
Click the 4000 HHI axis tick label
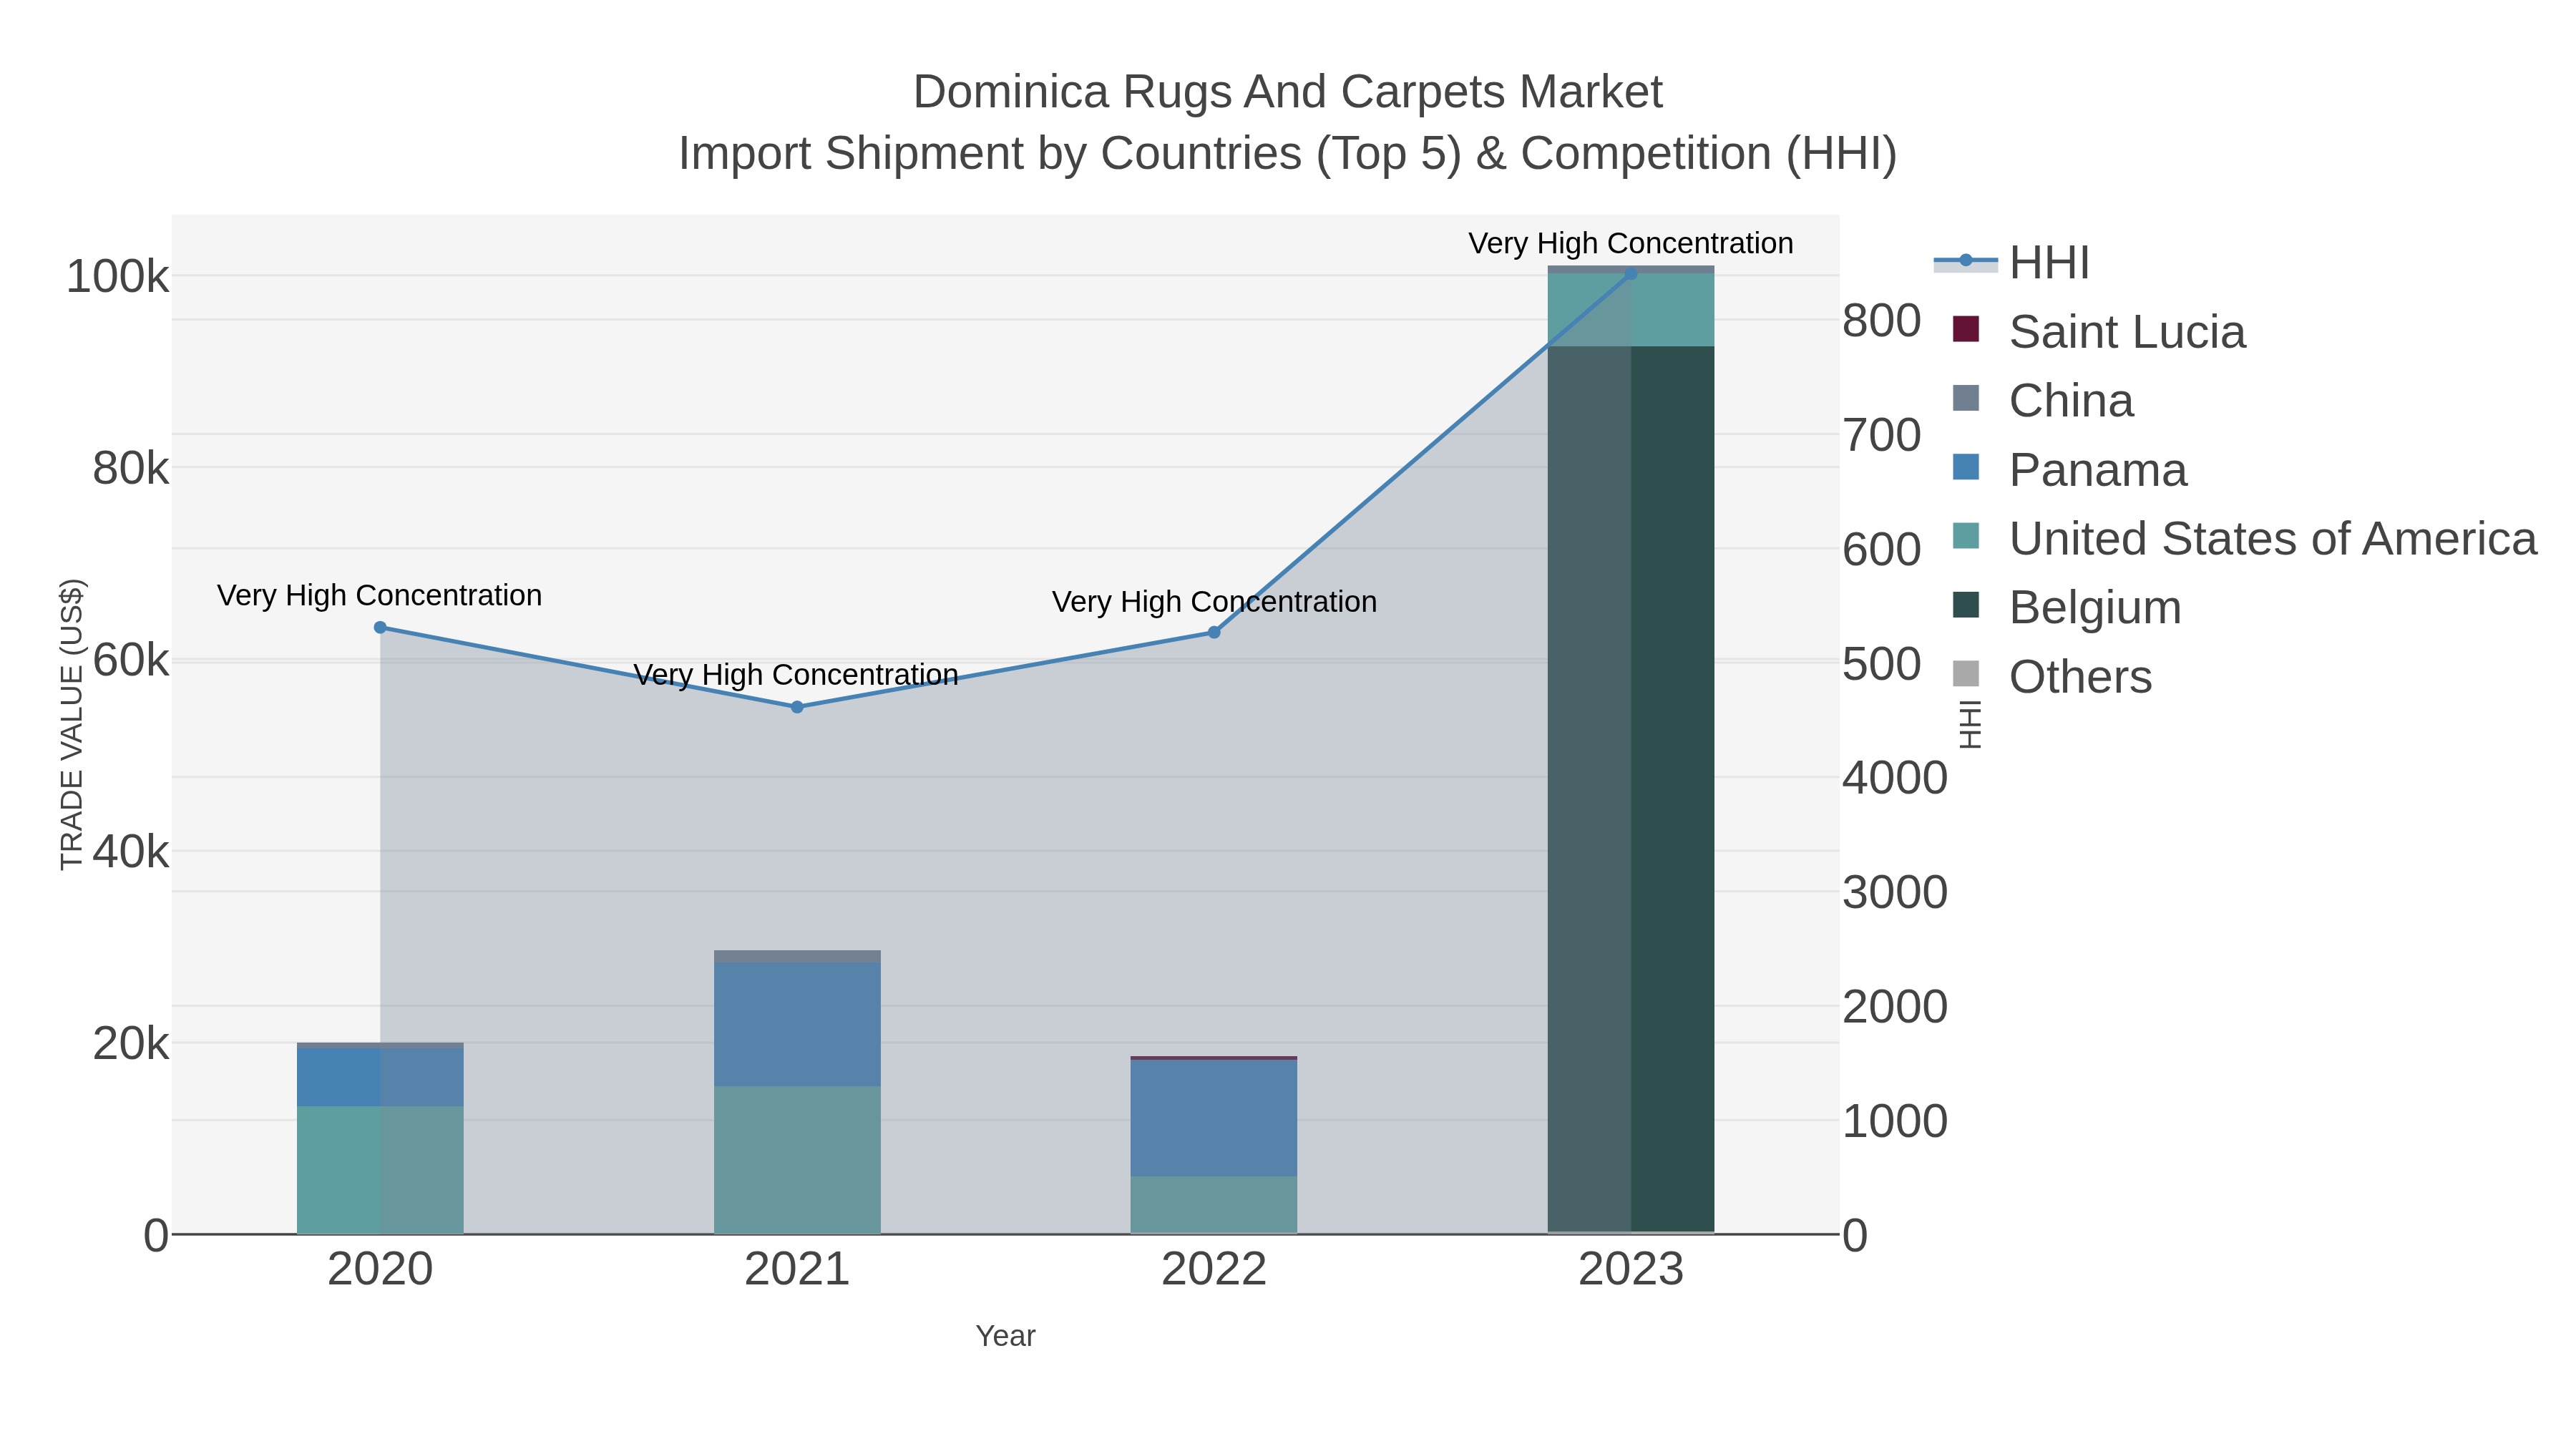point(1895,779)
